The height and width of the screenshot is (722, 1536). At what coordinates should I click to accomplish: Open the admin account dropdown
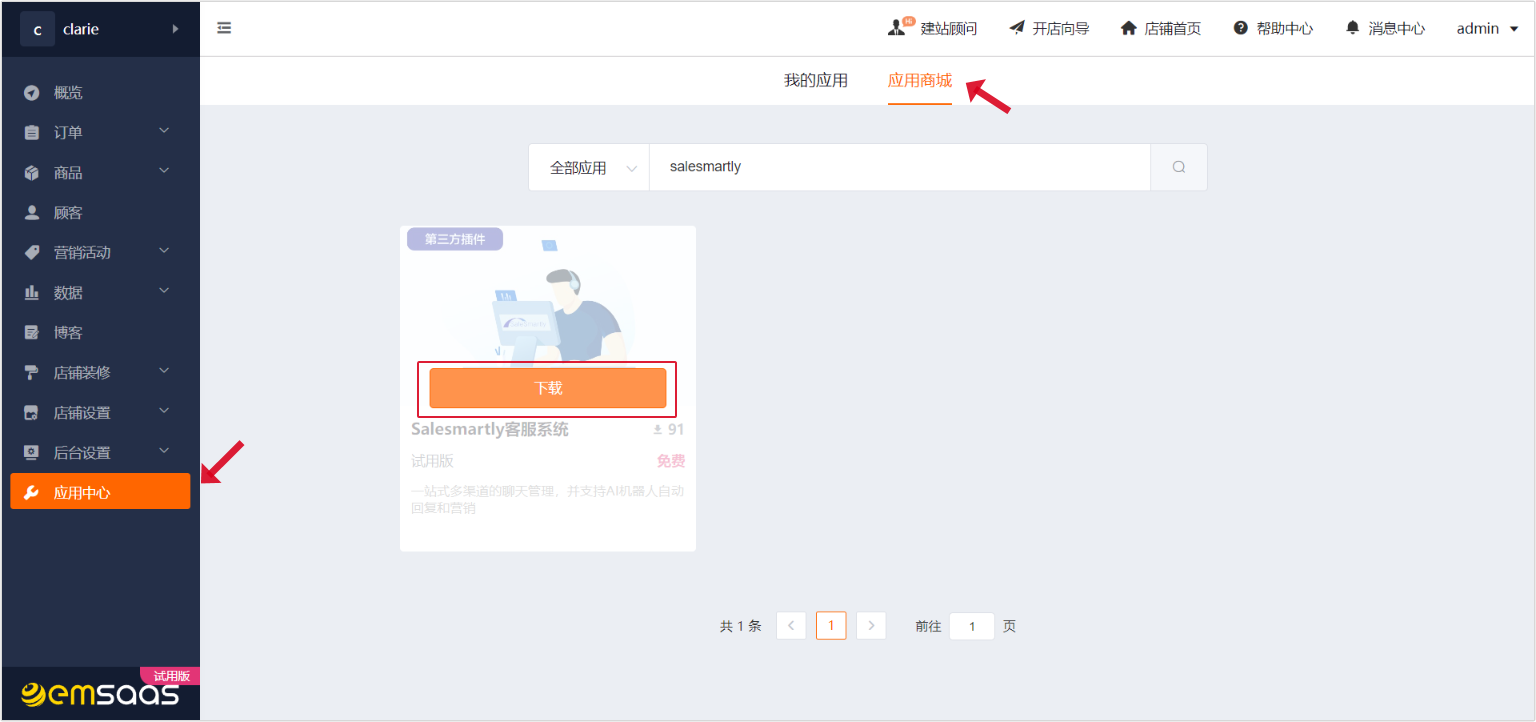(1487, 28)
